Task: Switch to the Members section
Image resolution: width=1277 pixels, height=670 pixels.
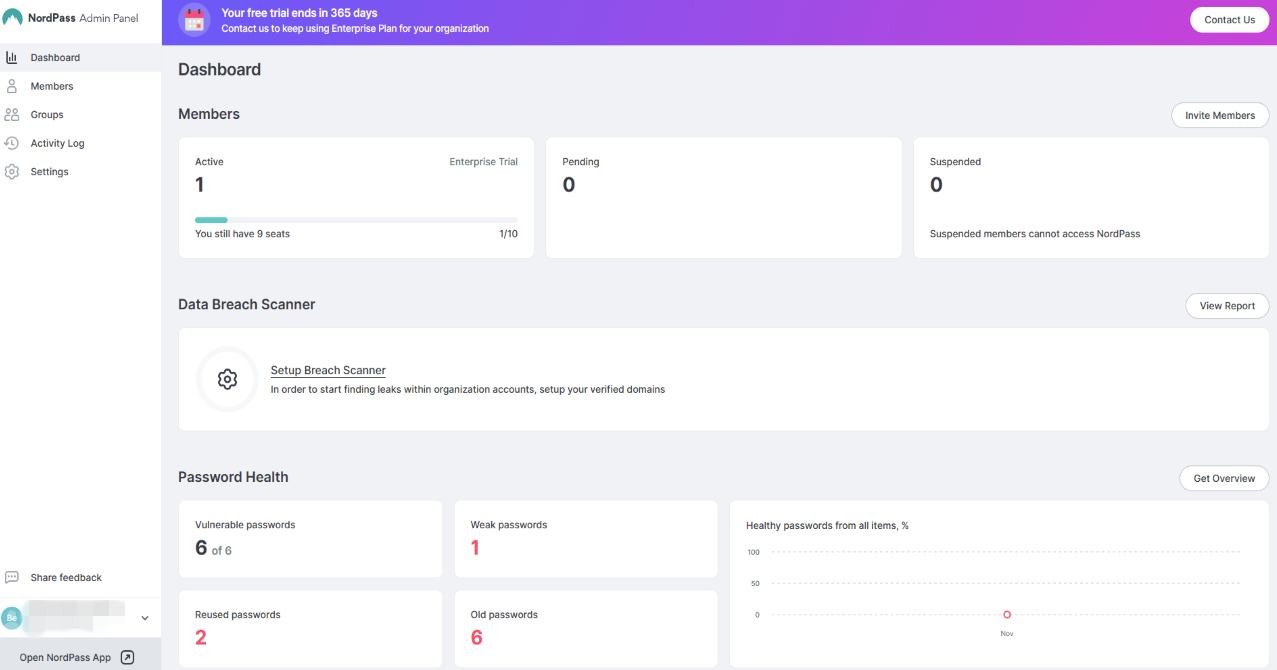Action: click(x=51, y=86)
